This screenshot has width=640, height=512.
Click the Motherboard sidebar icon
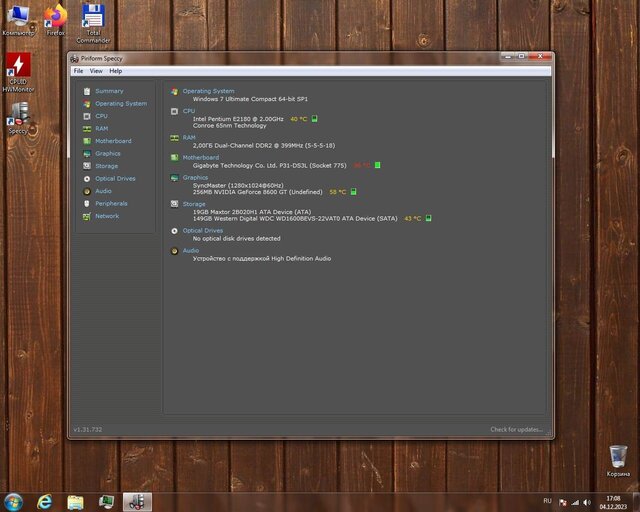[87, 141]
